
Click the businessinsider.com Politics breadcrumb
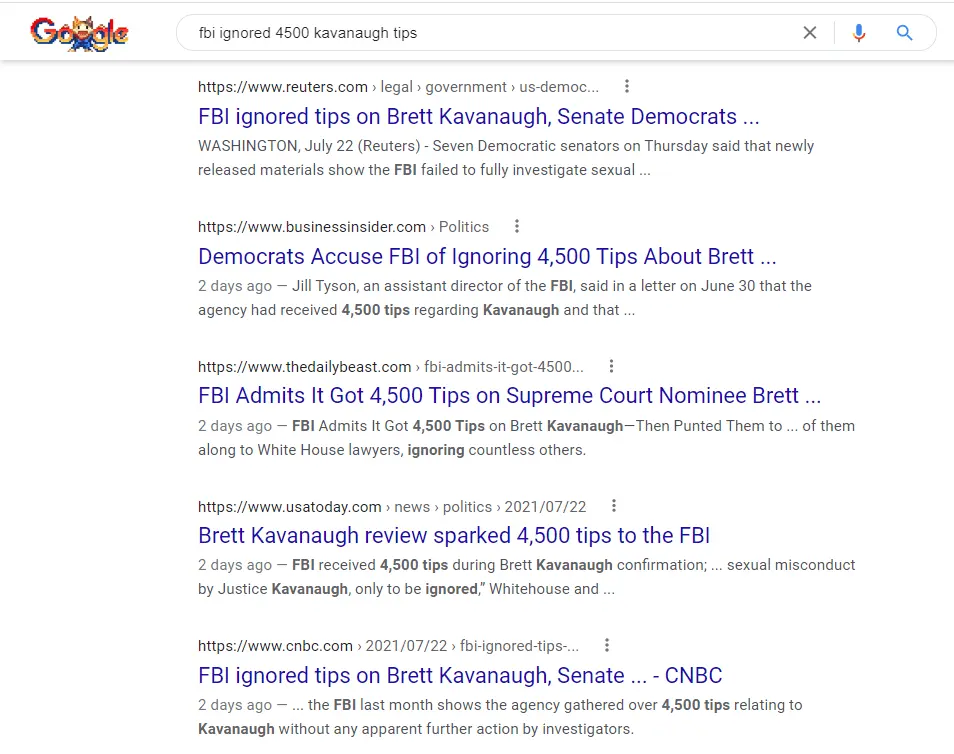click(343, 227)
